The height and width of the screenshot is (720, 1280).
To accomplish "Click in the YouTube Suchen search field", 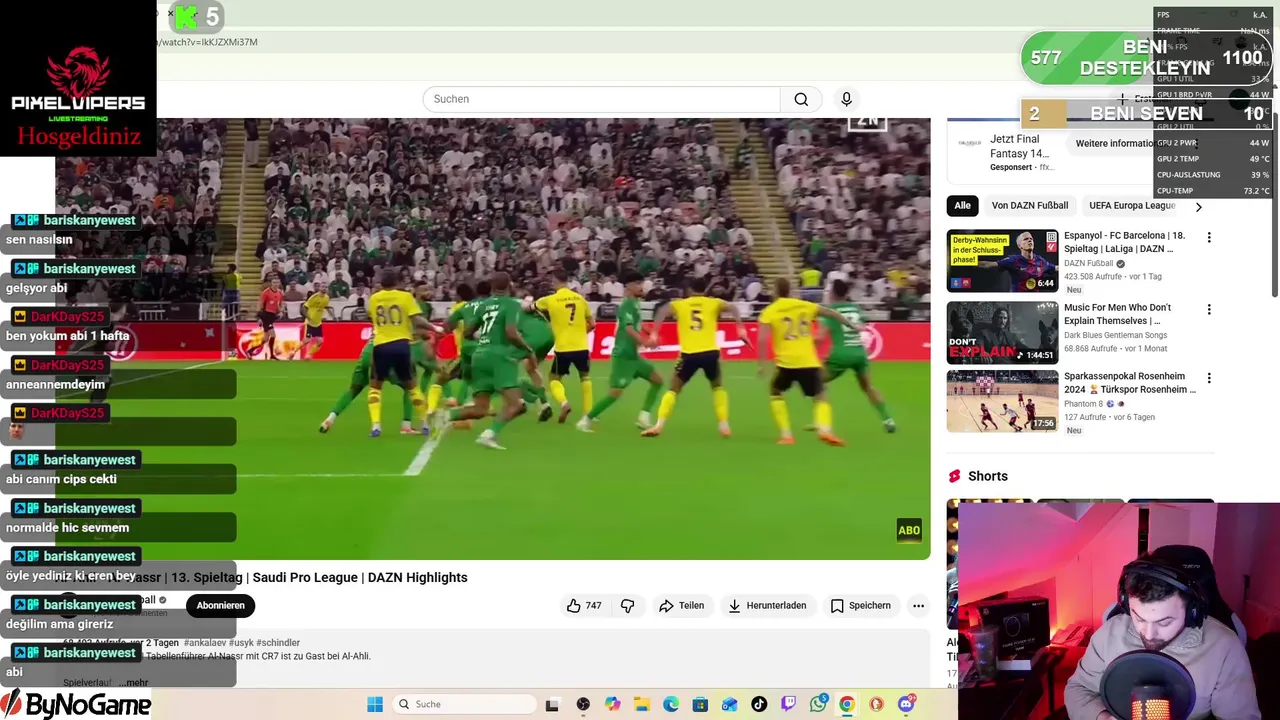I will [x=601, y=99].
